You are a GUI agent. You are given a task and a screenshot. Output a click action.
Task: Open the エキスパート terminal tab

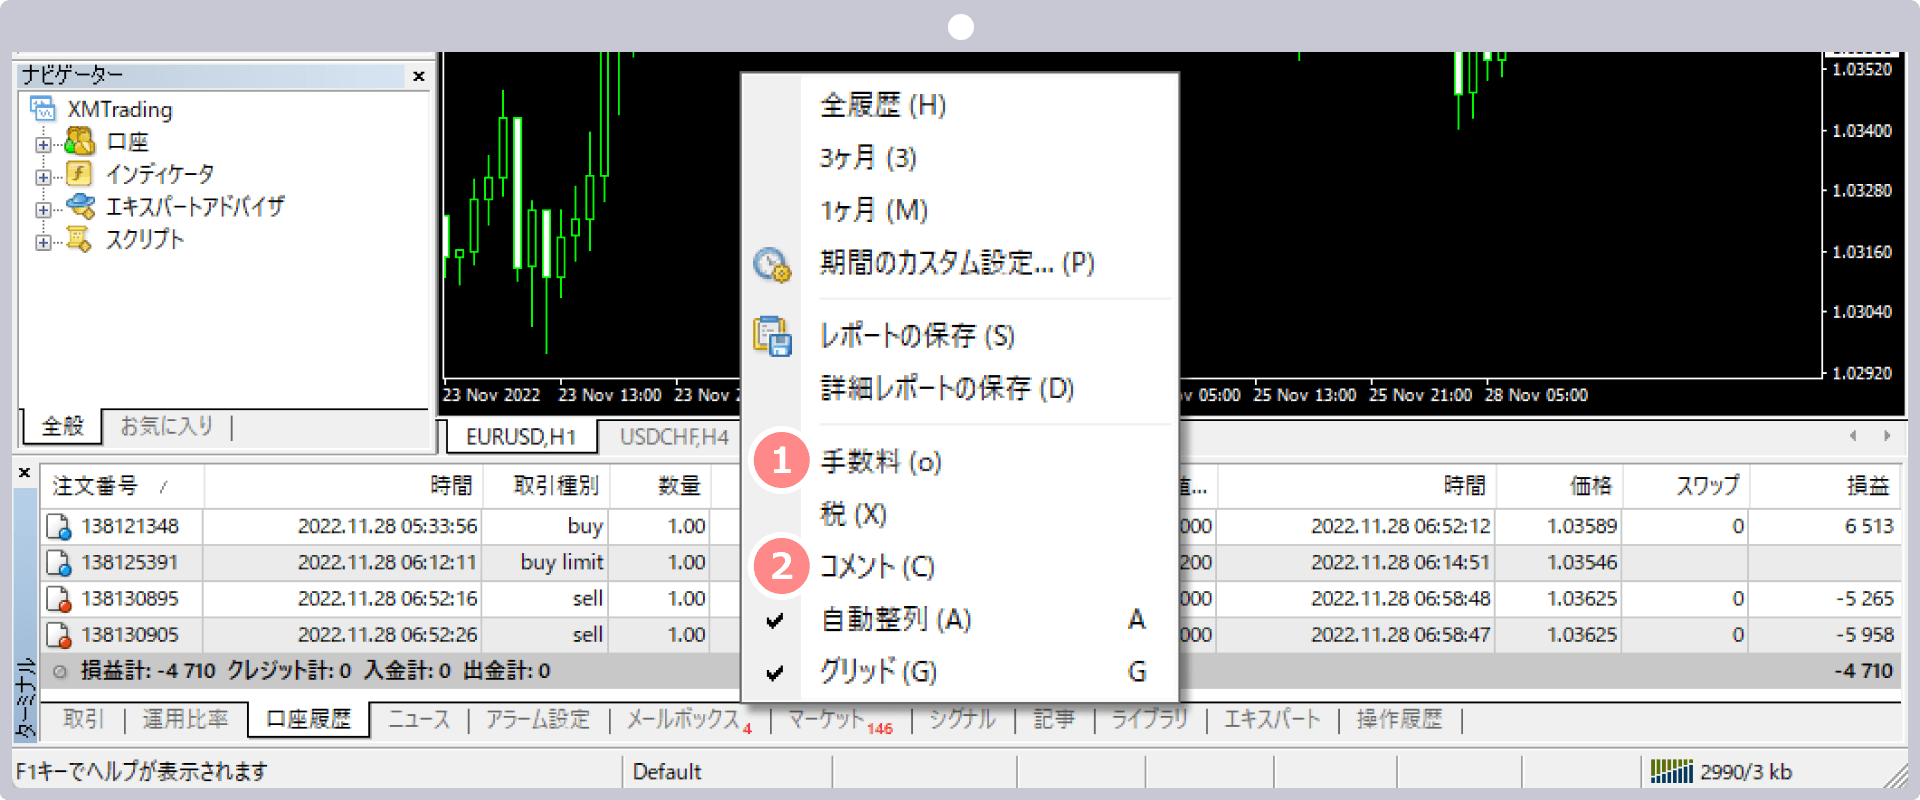coord(1272,719)
